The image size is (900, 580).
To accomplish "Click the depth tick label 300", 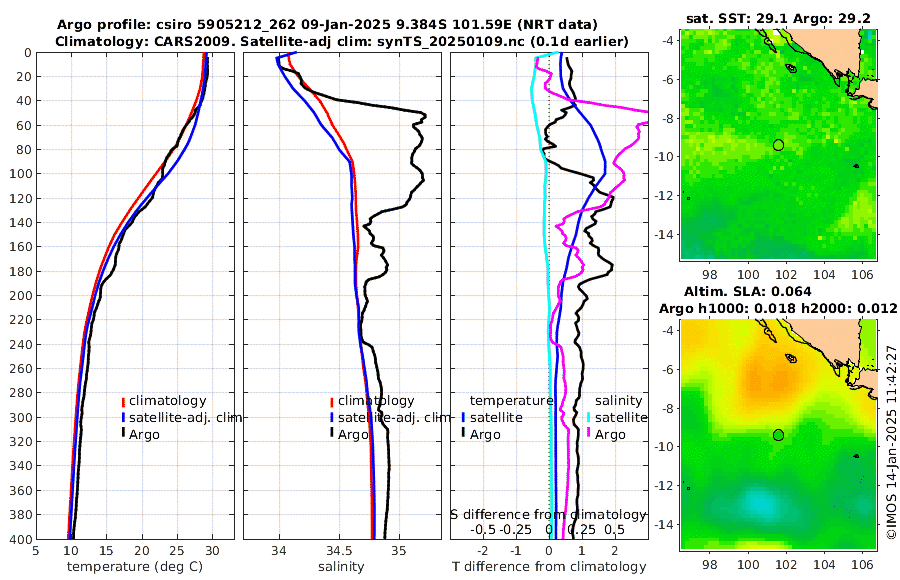I will coord(20,417).
